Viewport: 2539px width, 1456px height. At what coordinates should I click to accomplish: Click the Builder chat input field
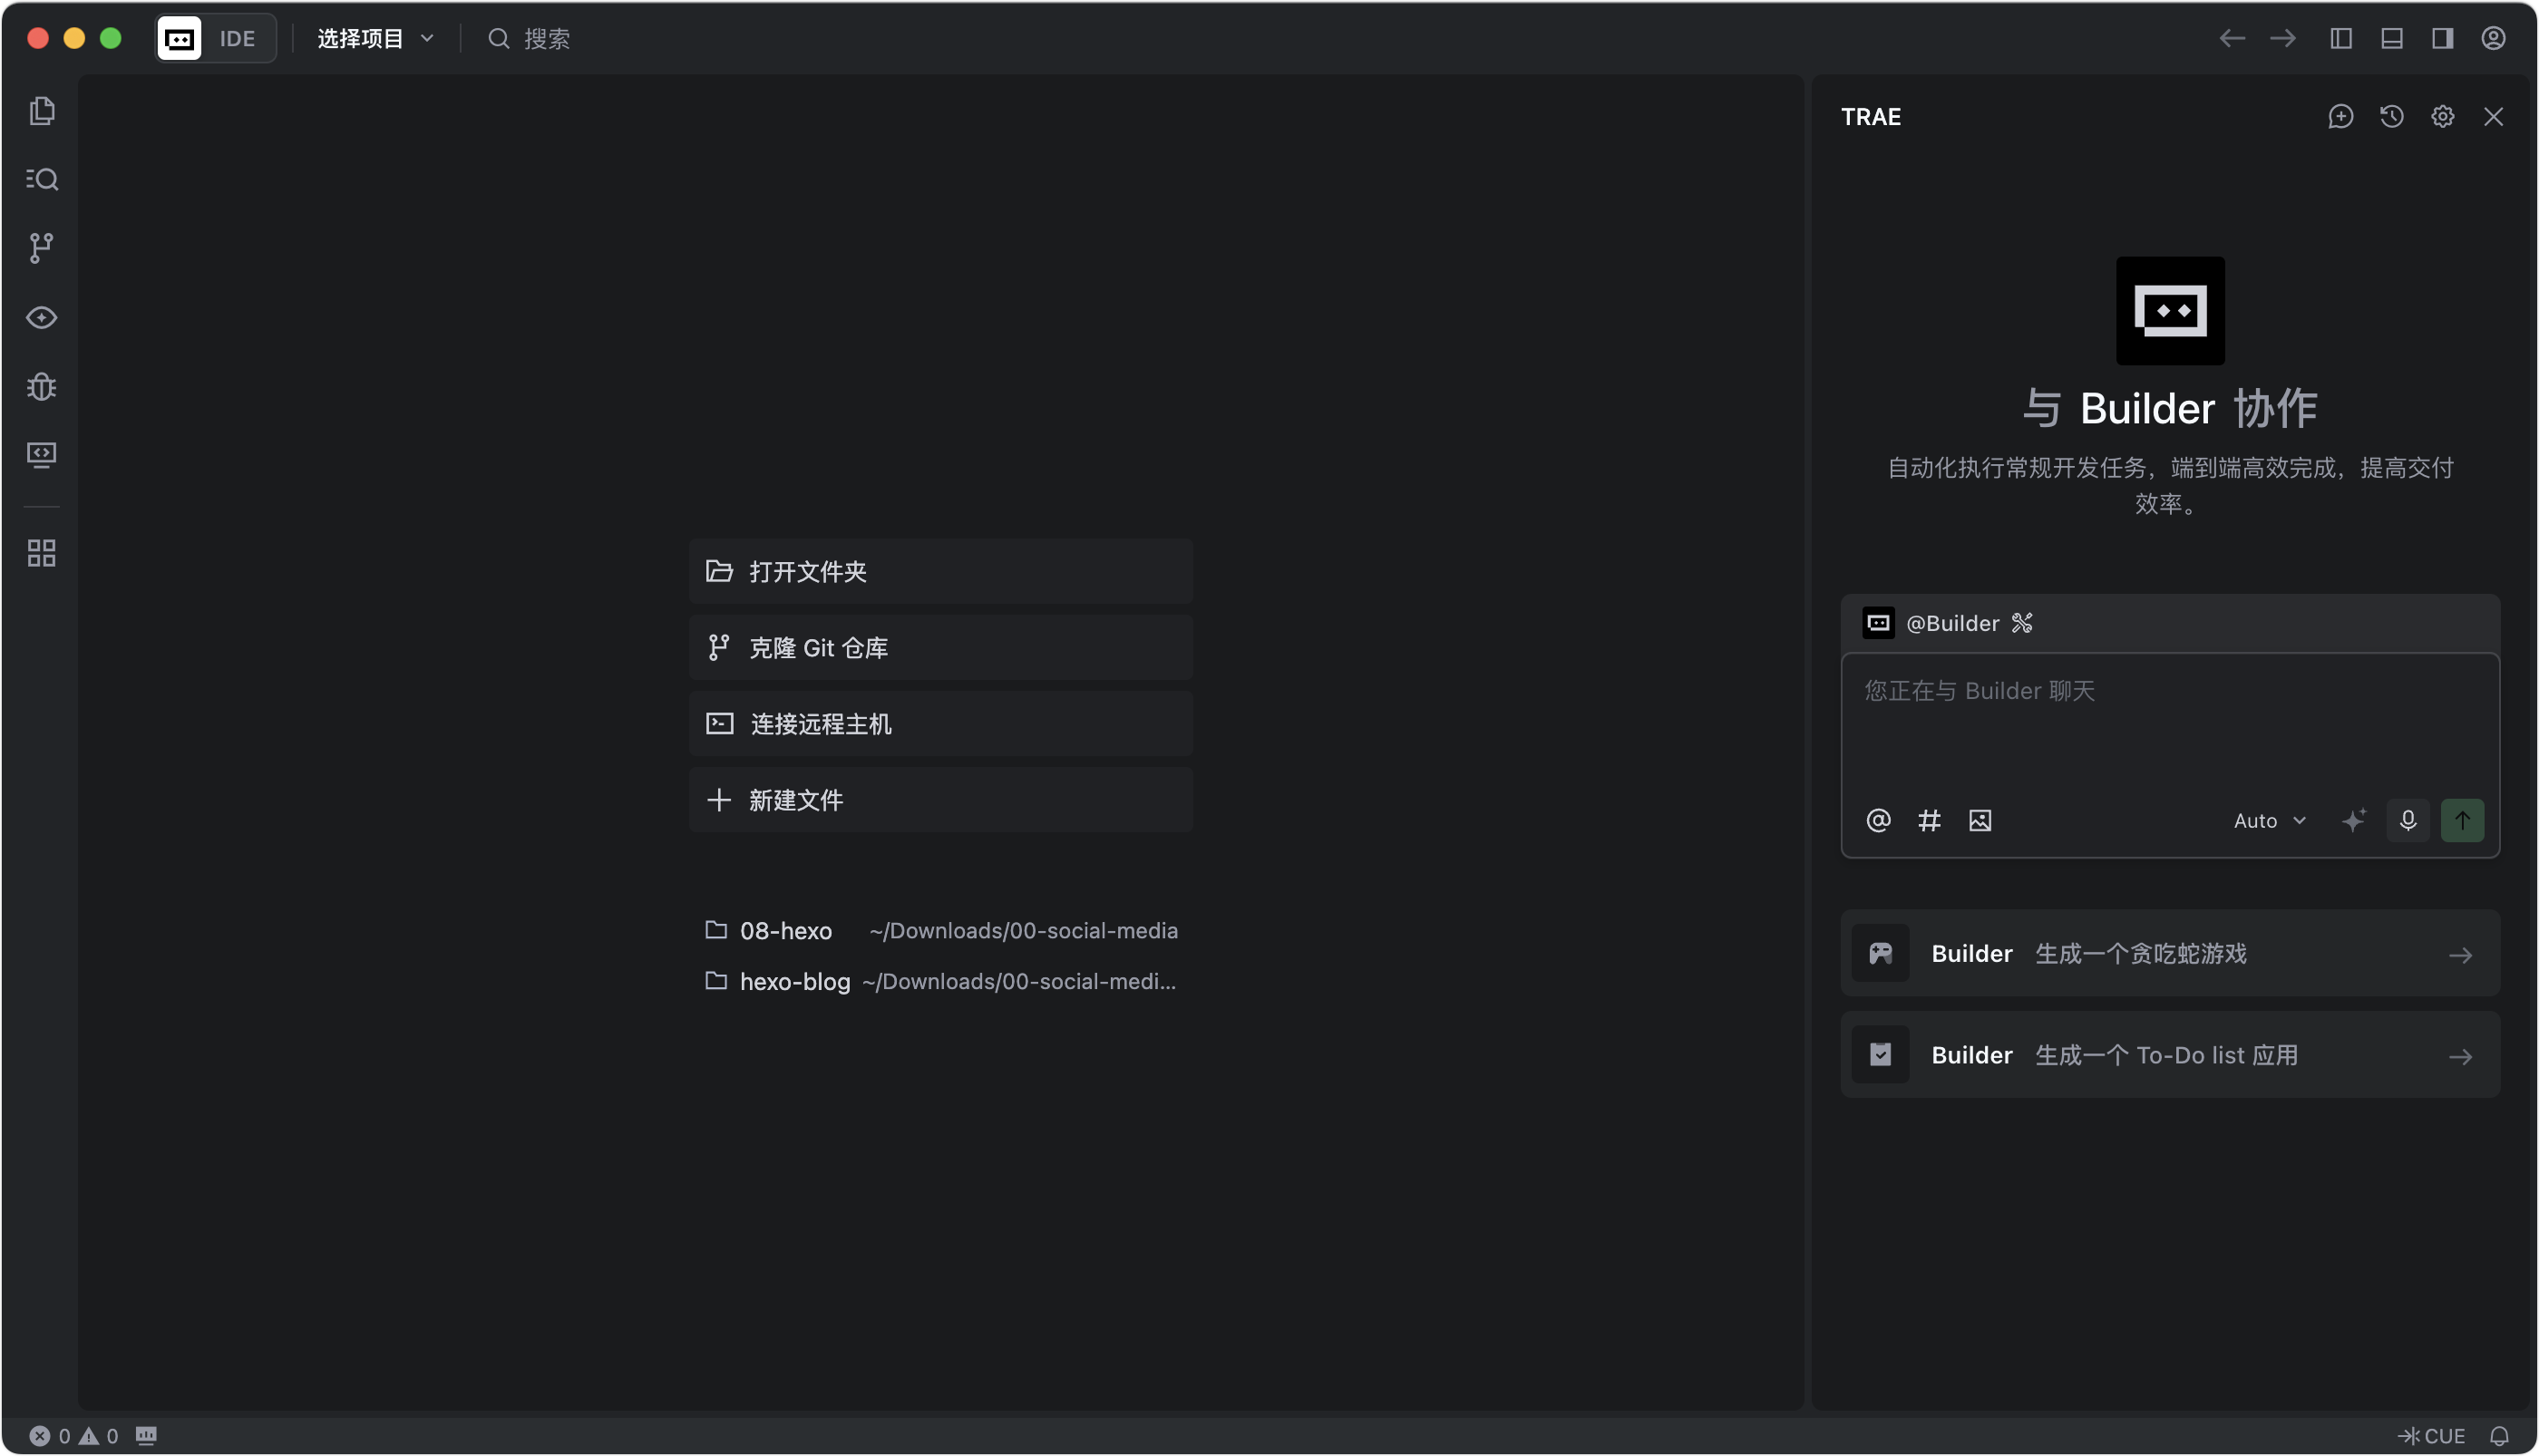tap(2168, 722)
